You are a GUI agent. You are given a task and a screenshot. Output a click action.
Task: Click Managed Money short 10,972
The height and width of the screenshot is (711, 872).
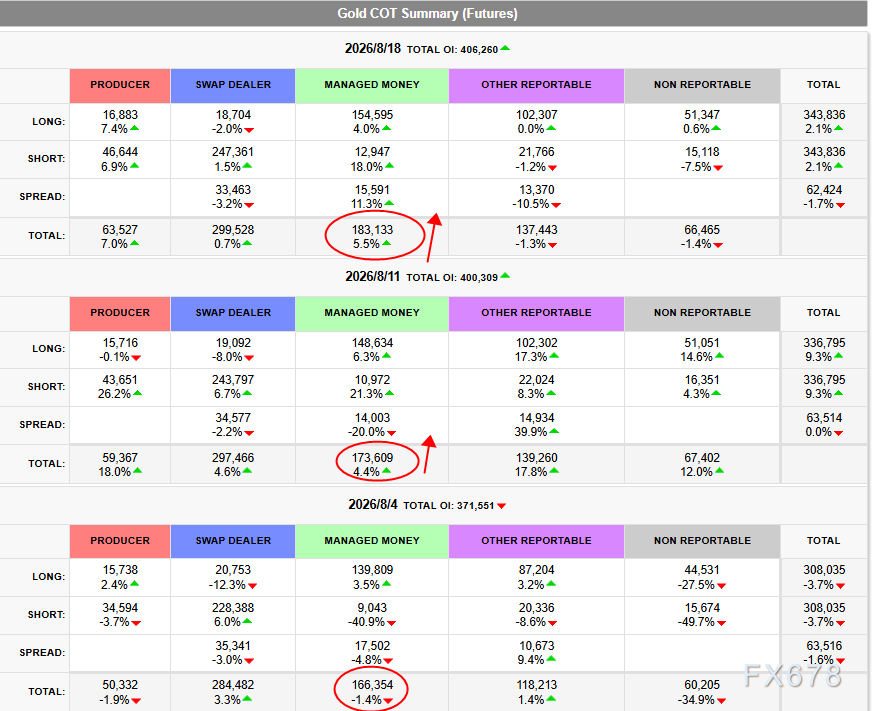point(372,380)
